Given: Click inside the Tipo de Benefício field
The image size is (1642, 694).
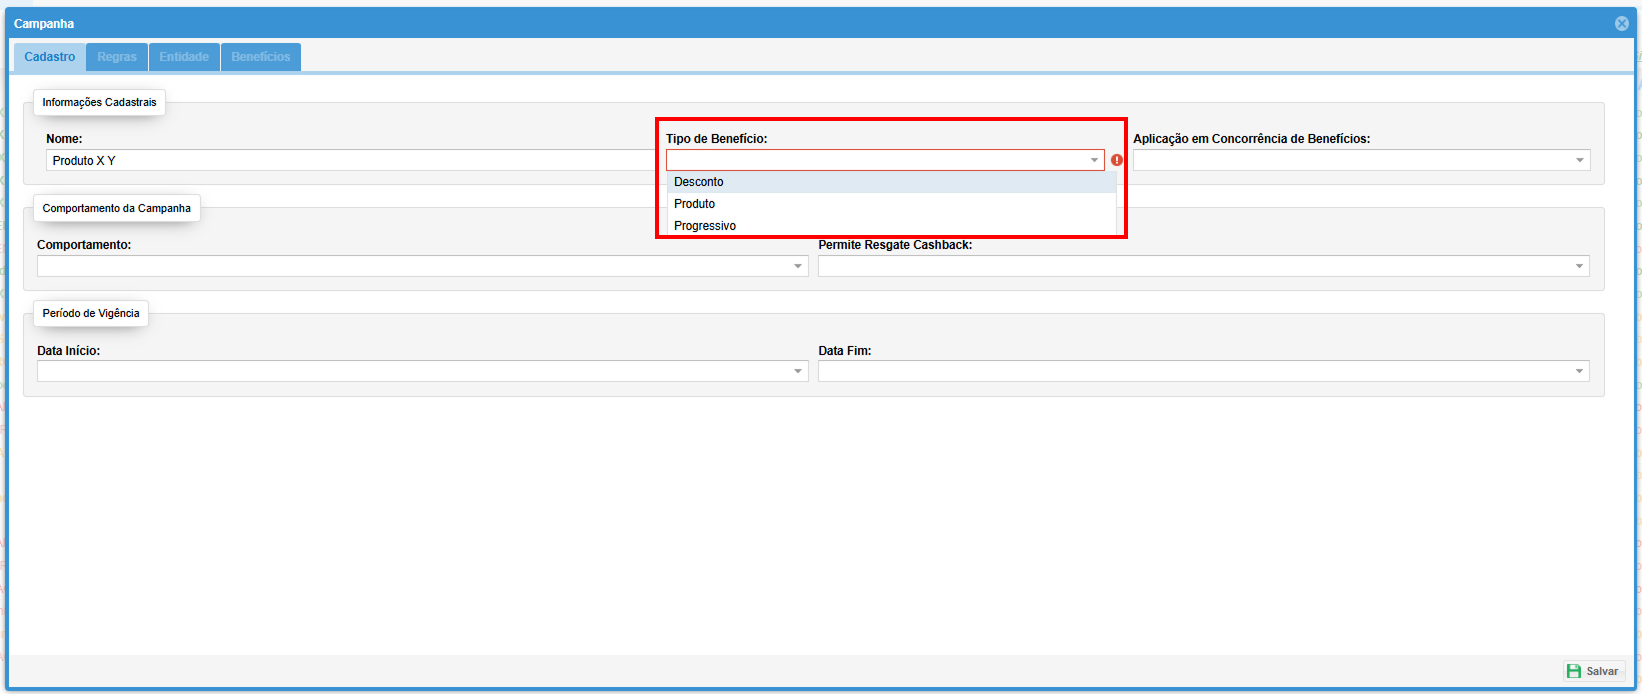Looking at the screenshot, I should [x=876, y=160].
